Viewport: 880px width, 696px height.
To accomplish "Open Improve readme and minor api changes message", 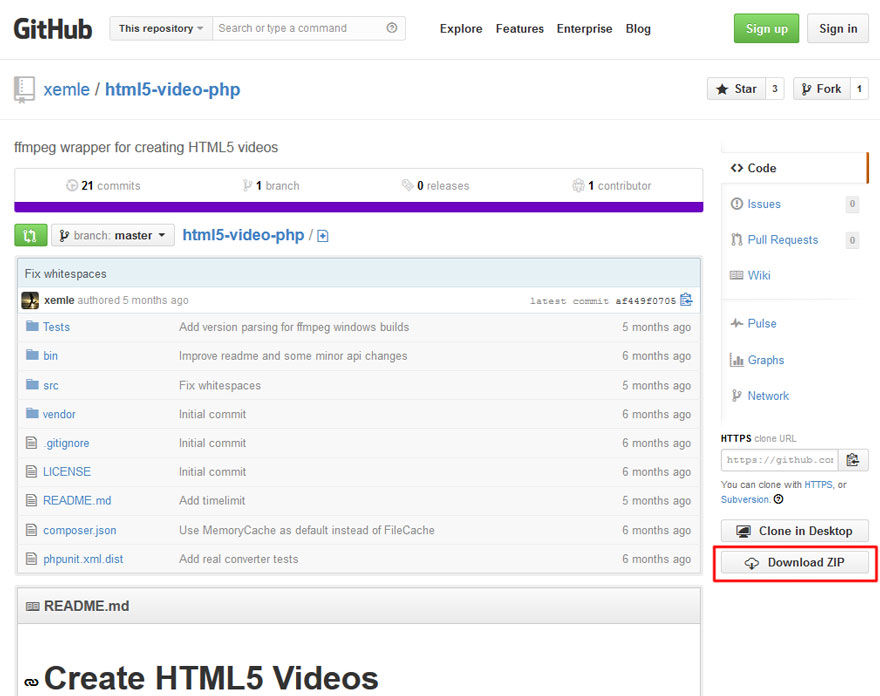I will 293,356.
